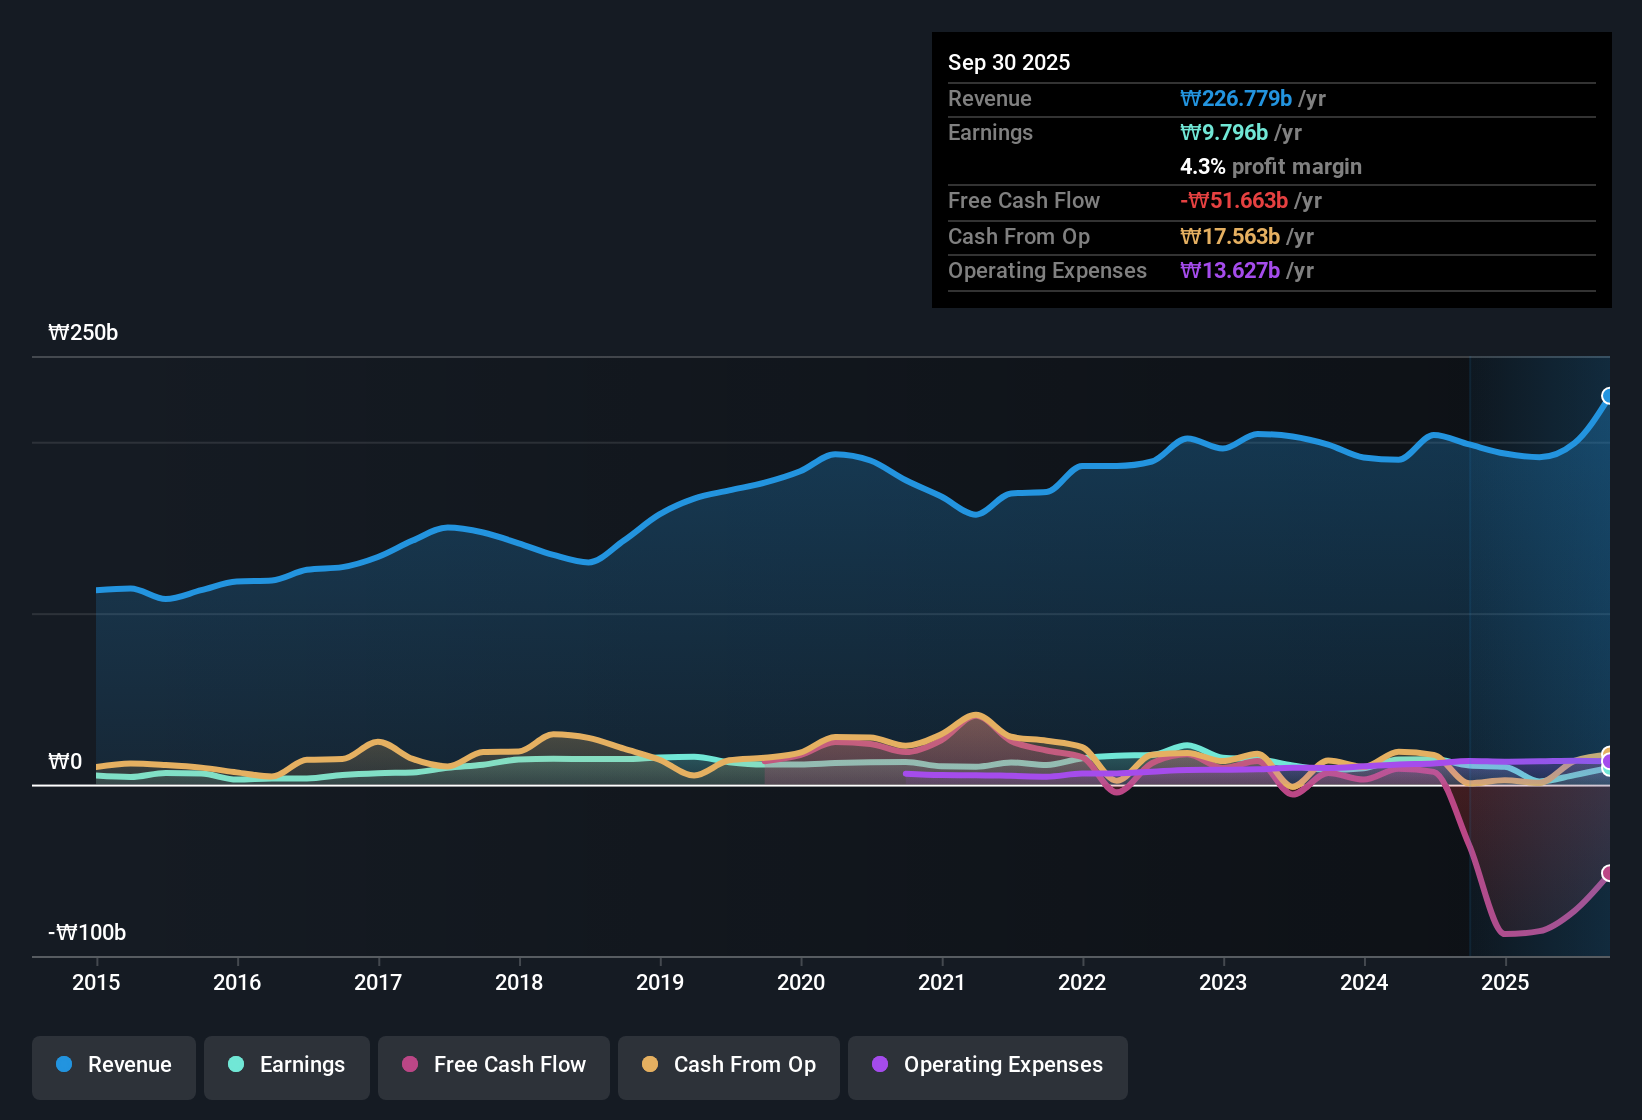Click the Revenue value ₩226.779b in tooltip
The image size is (1642, 1120).
(x=1236, y=98)
